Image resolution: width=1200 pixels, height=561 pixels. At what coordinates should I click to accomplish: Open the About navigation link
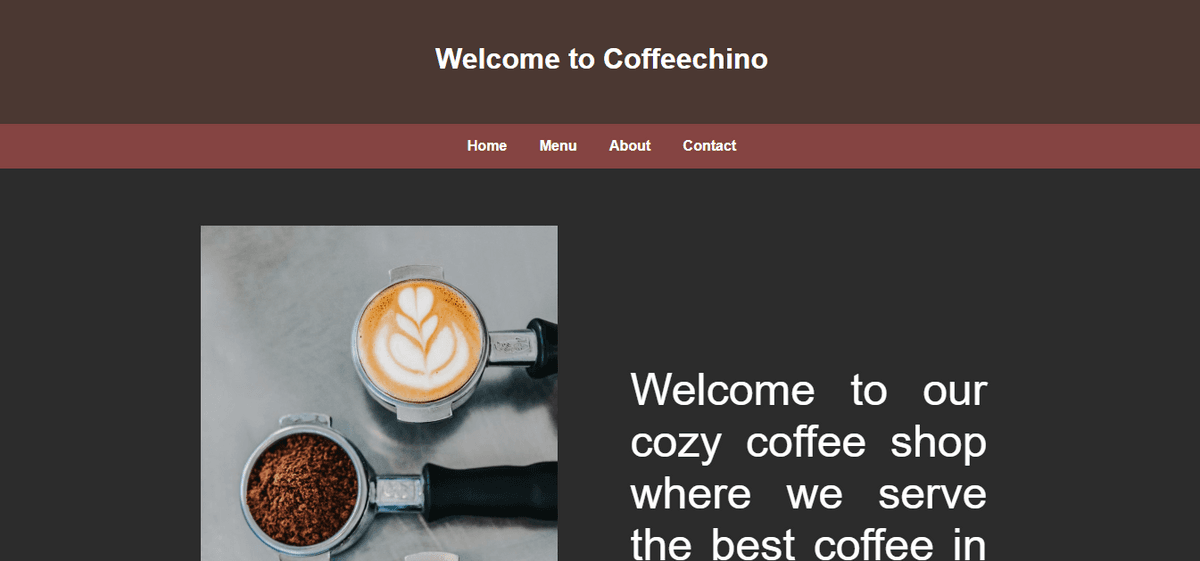pos(630,146)
